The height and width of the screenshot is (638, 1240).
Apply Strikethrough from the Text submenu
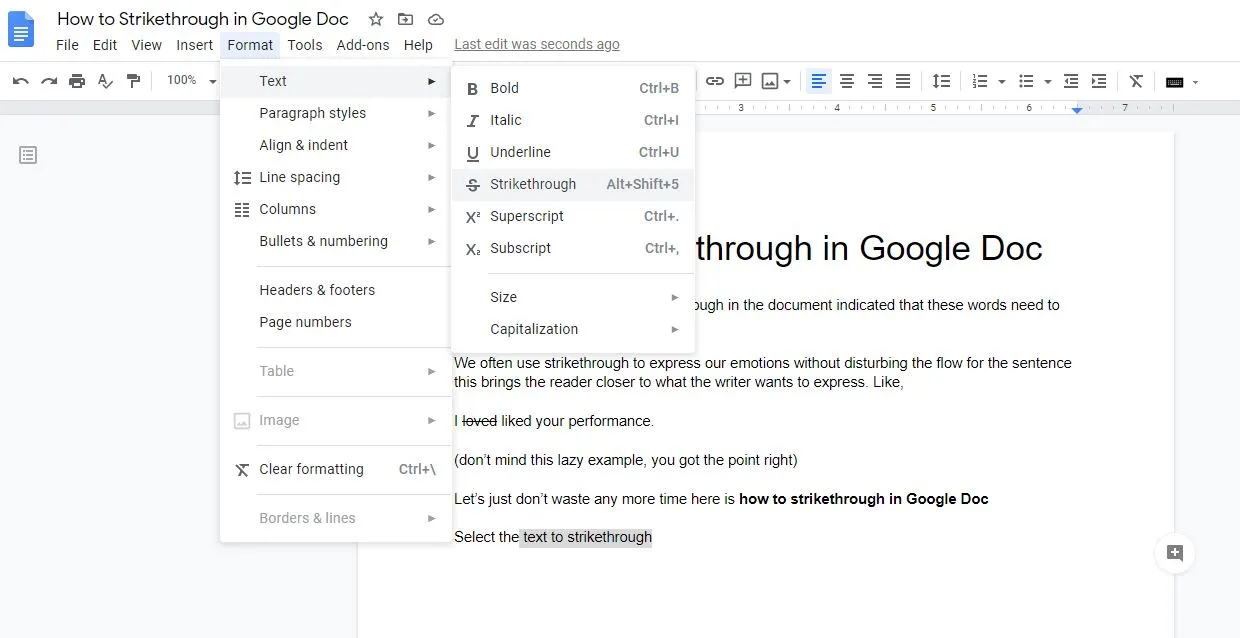pos(573,184)
